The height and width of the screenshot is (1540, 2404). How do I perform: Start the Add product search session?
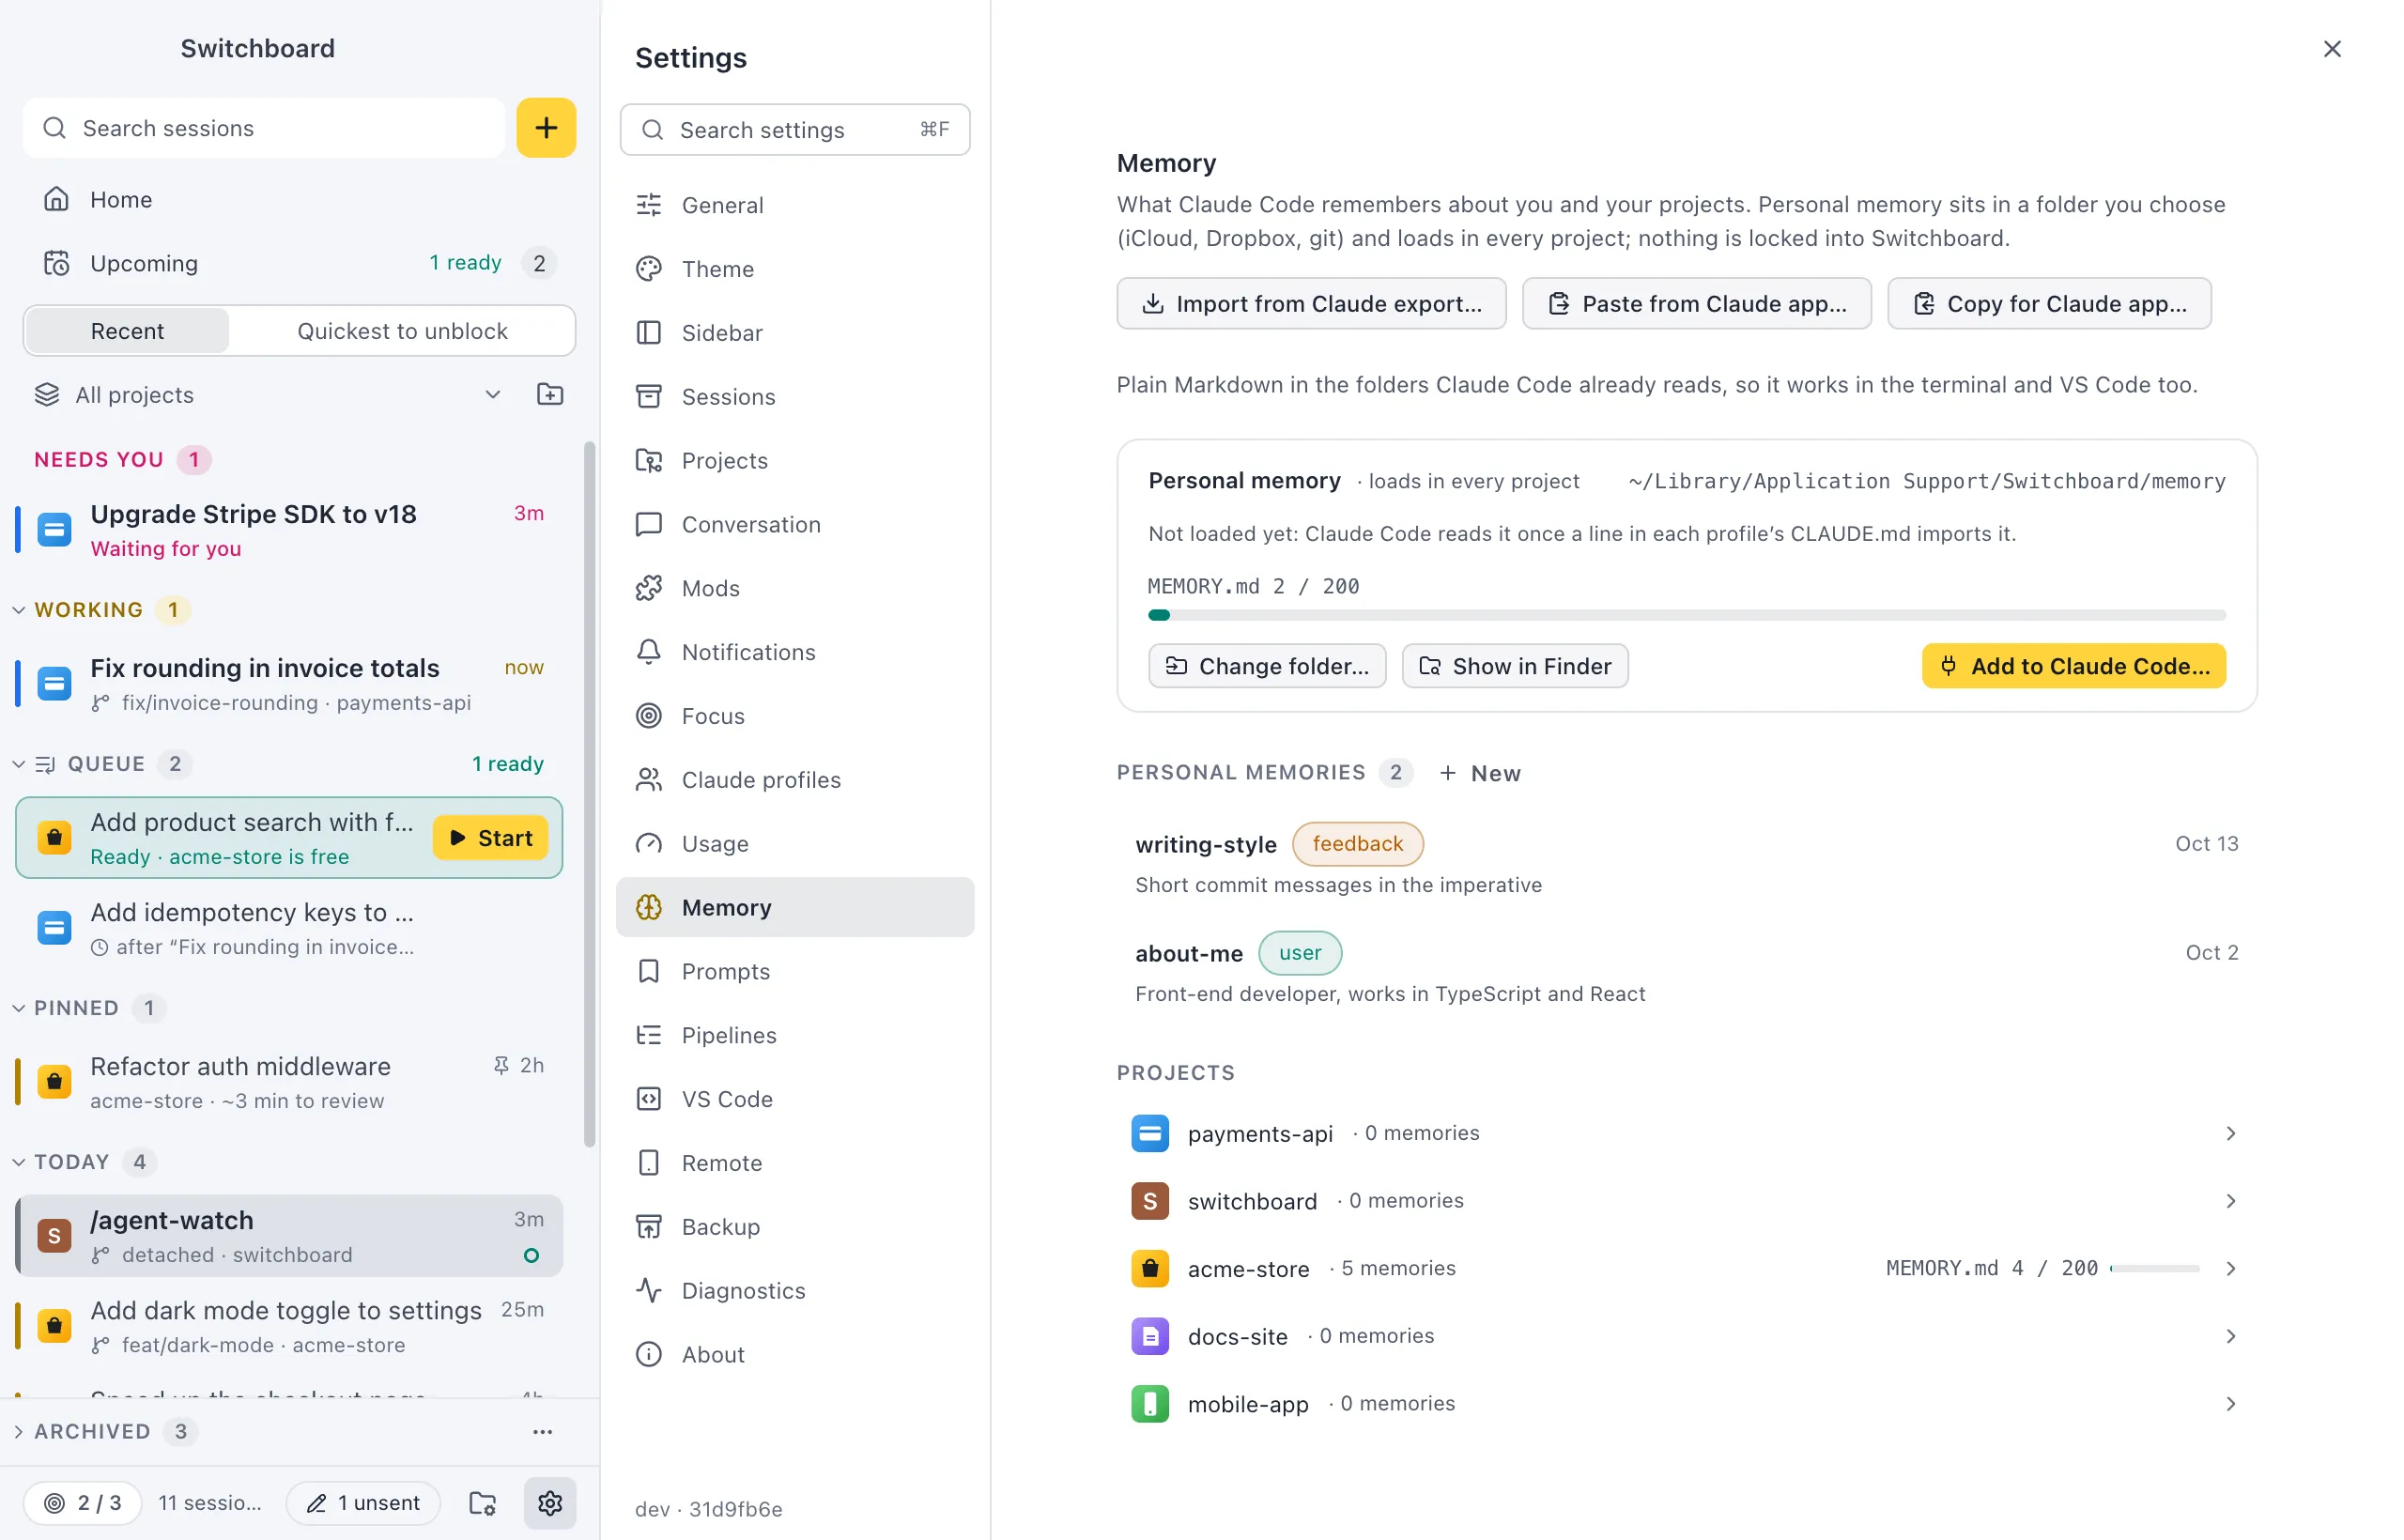(490, 837)
